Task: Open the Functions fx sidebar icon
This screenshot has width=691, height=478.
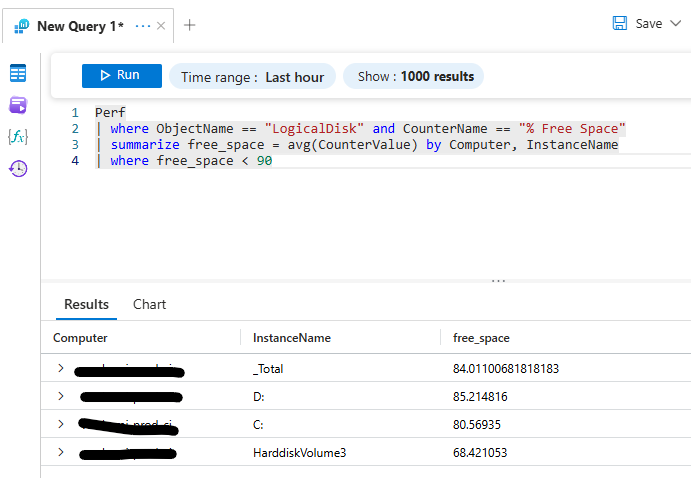Action: [18, 137]
